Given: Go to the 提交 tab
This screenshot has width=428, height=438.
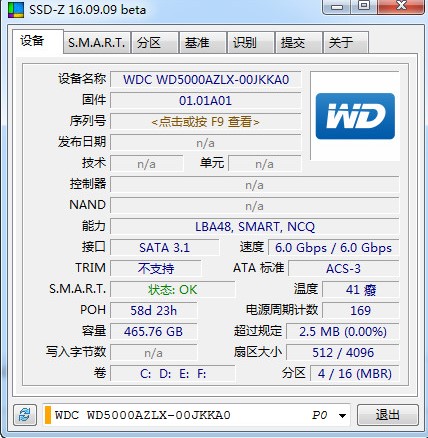Looking at the screenshot, I should coord(299,42).
